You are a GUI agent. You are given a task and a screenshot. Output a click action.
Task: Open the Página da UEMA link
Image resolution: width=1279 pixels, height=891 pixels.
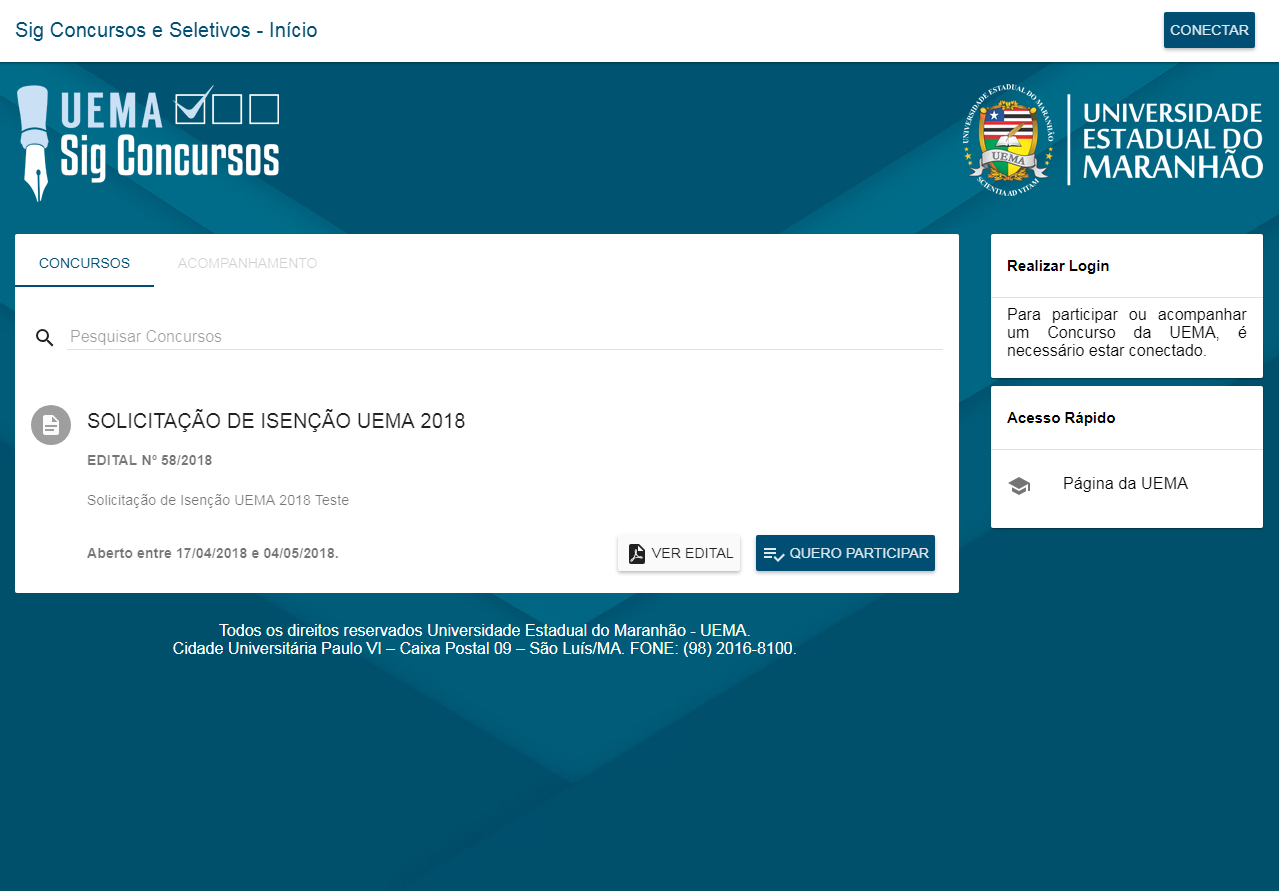coord(1125,484)
